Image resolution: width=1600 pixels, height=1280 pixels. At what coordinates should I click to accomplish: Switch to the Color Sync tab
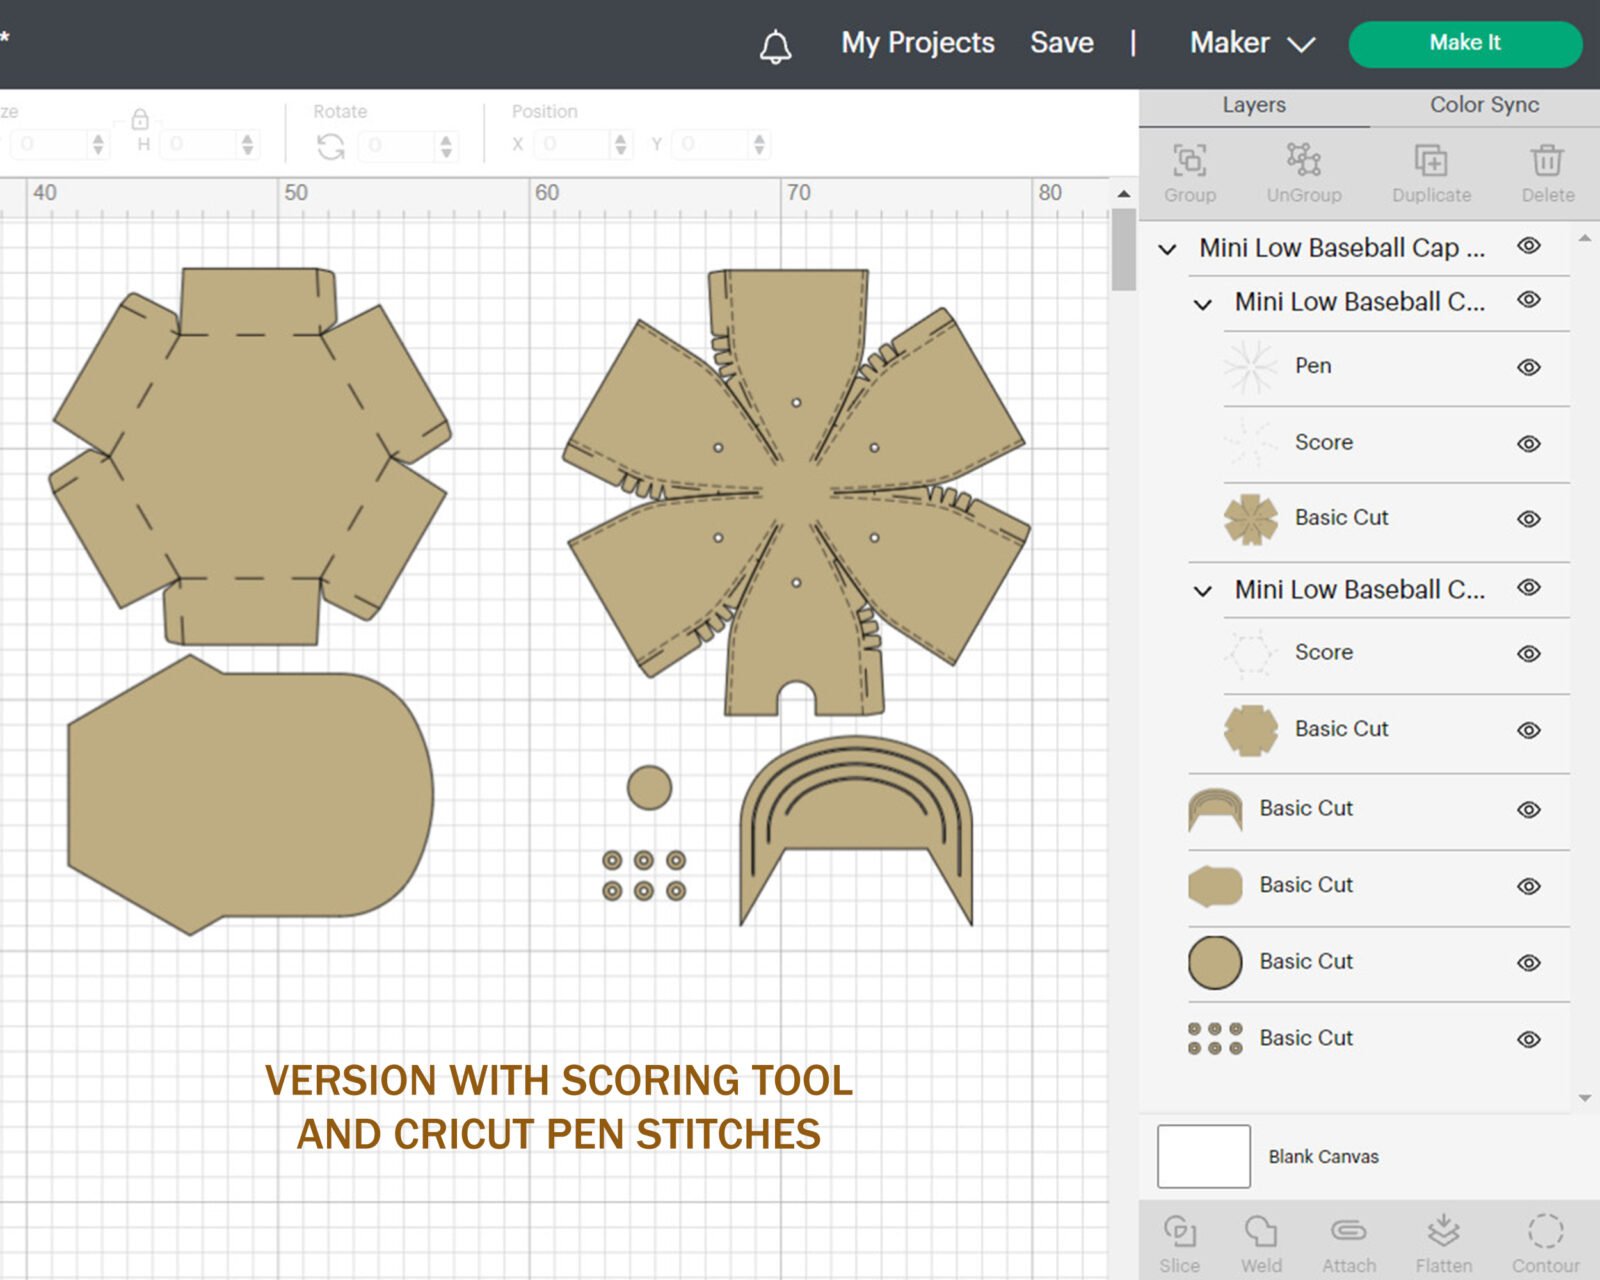point(1484,105)
